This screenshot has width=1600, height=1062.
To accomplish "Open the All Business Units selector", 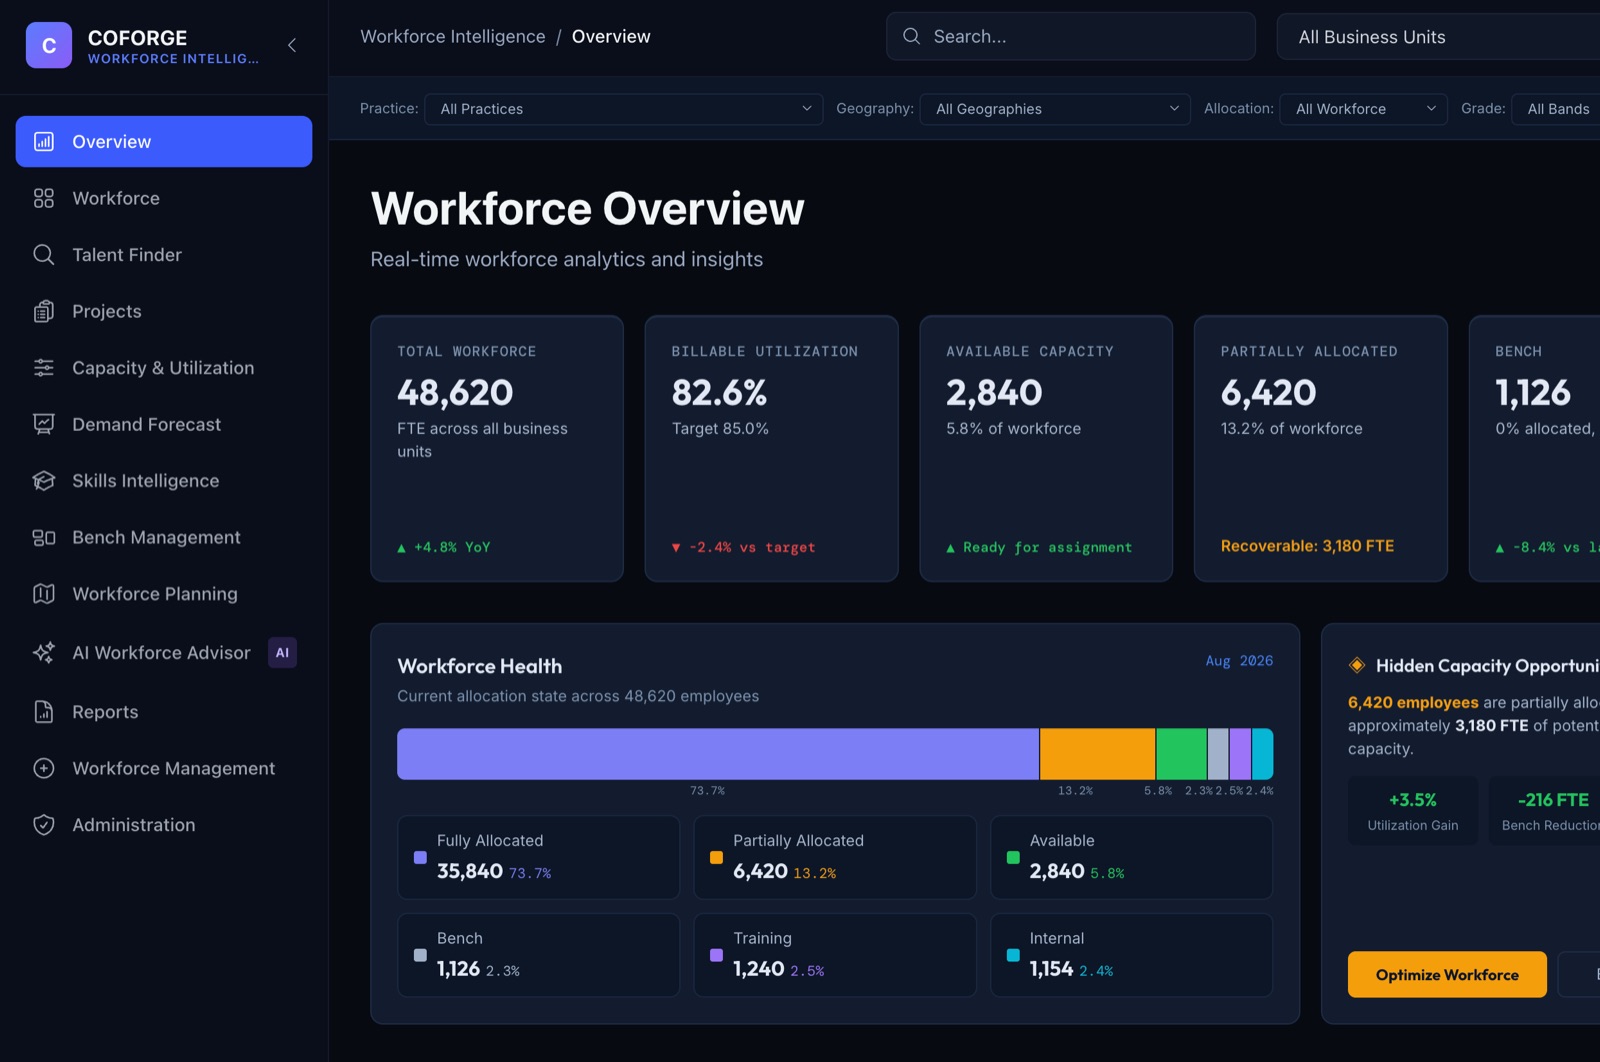I will click(1438, 37).
